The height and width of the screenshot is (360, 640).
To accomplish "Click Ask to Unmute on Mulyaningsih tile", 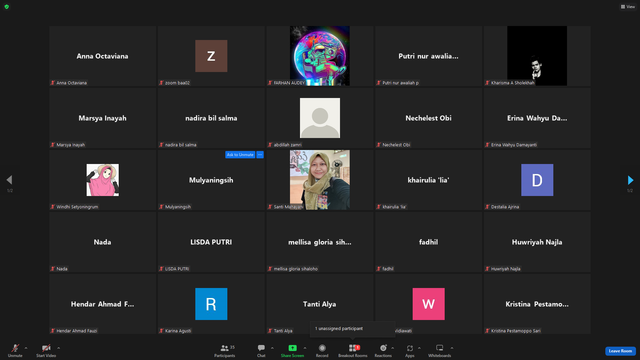I will (x=240, y=155).
